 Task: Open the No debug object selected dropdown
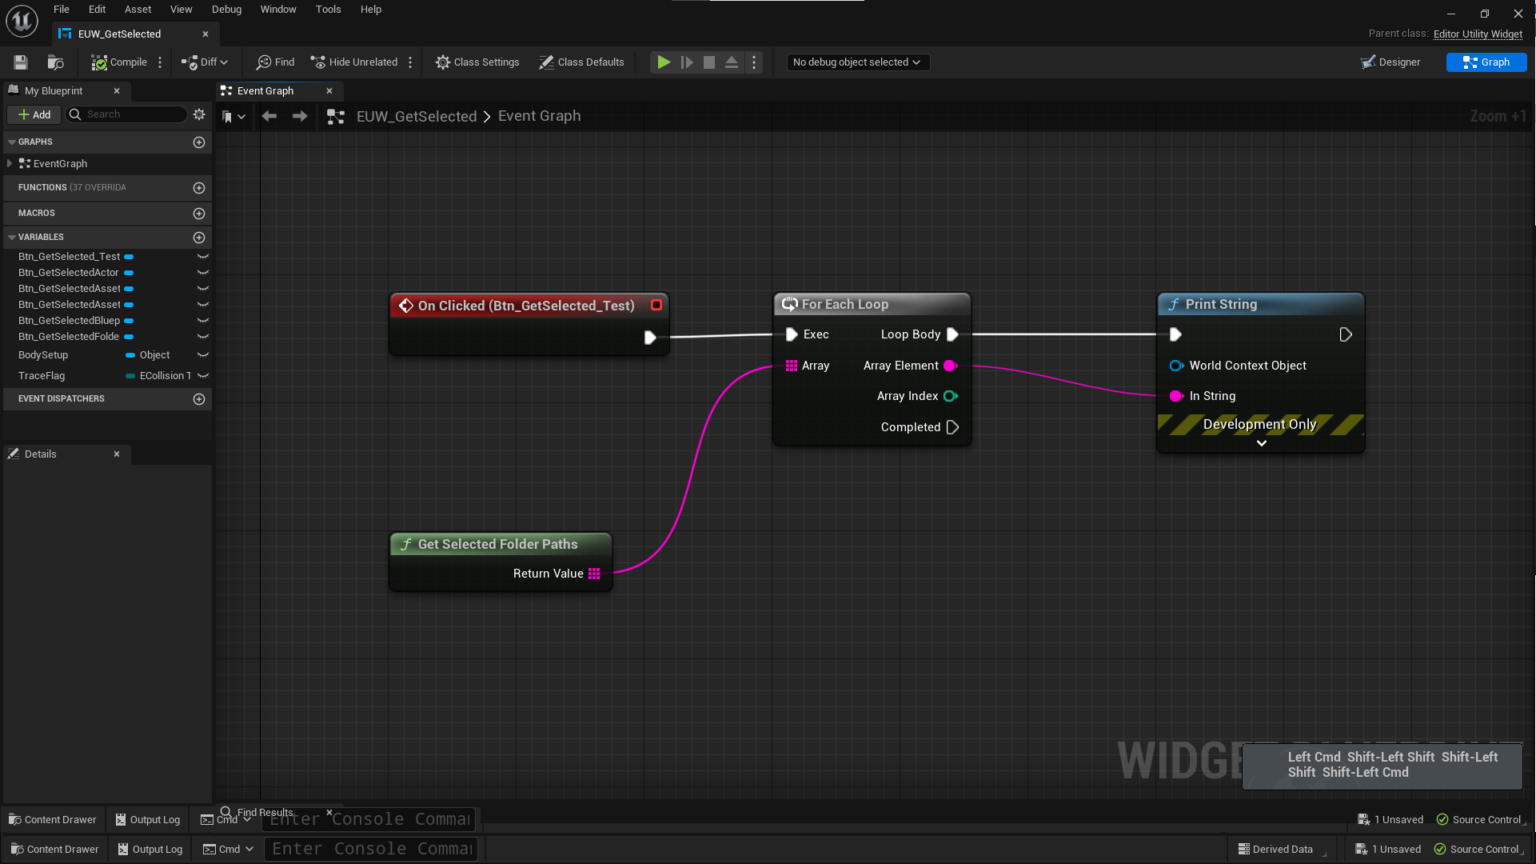pyautogui.click(x=856, y=62)
